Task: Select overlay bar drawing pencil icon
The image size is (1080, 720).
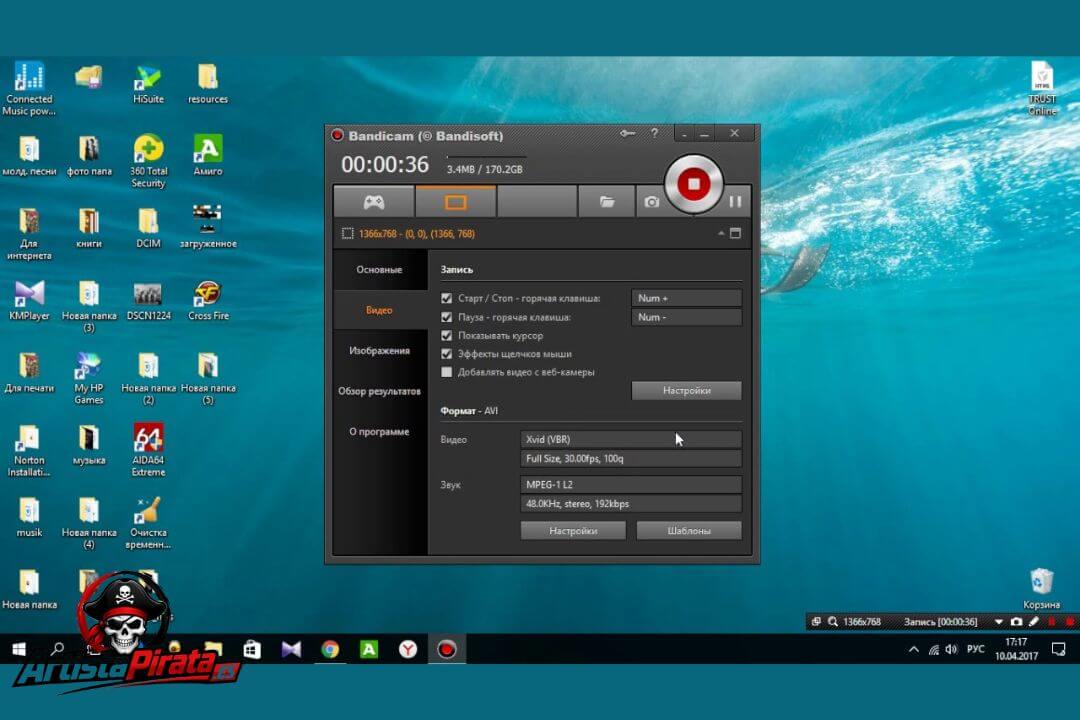Action: point(1033,621)
